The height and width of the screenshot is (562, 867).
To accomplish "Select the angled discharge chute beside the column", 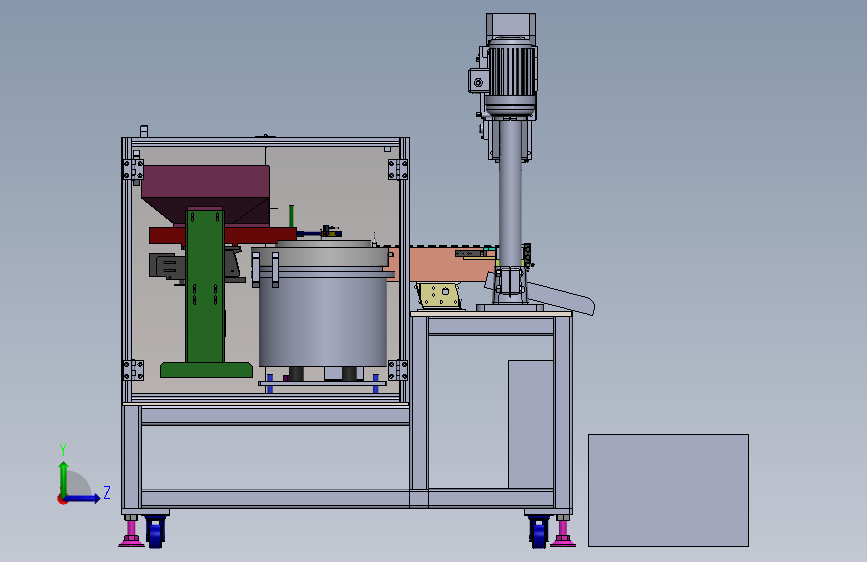I will click(x=561, y=298).
